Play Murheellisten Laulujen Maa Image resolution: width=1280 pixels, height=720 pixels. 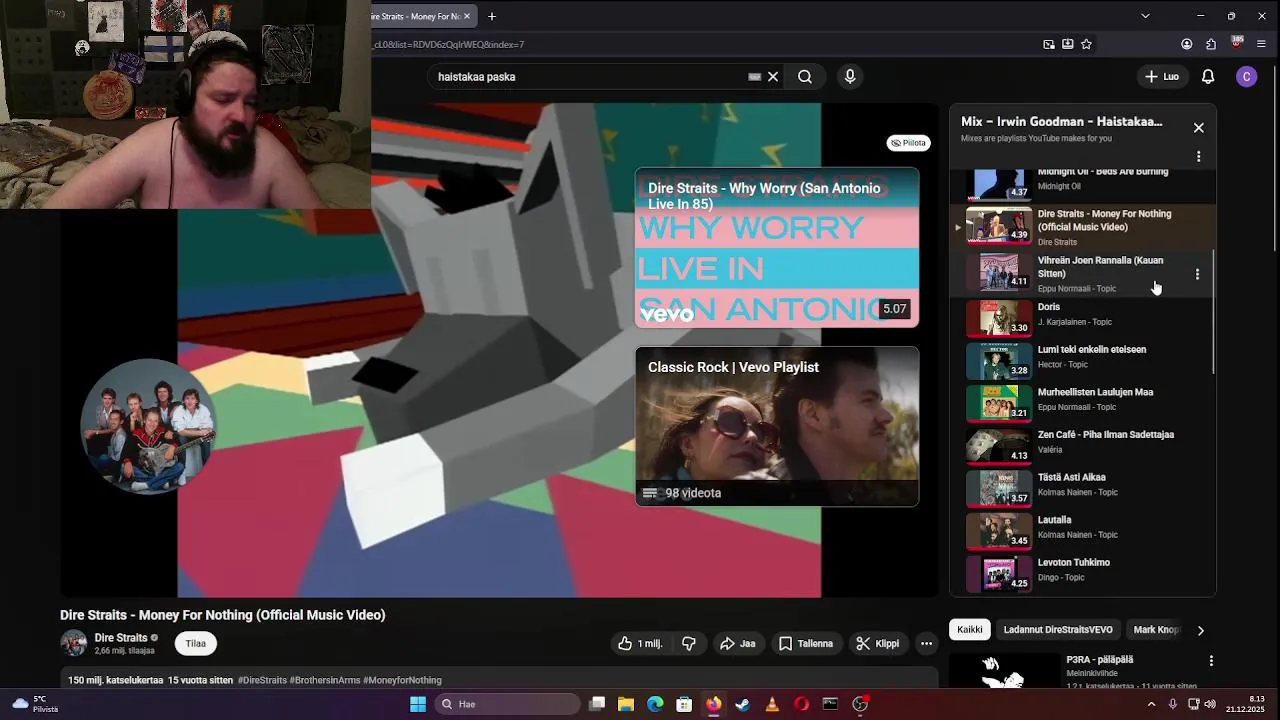tap(1083, 402)
